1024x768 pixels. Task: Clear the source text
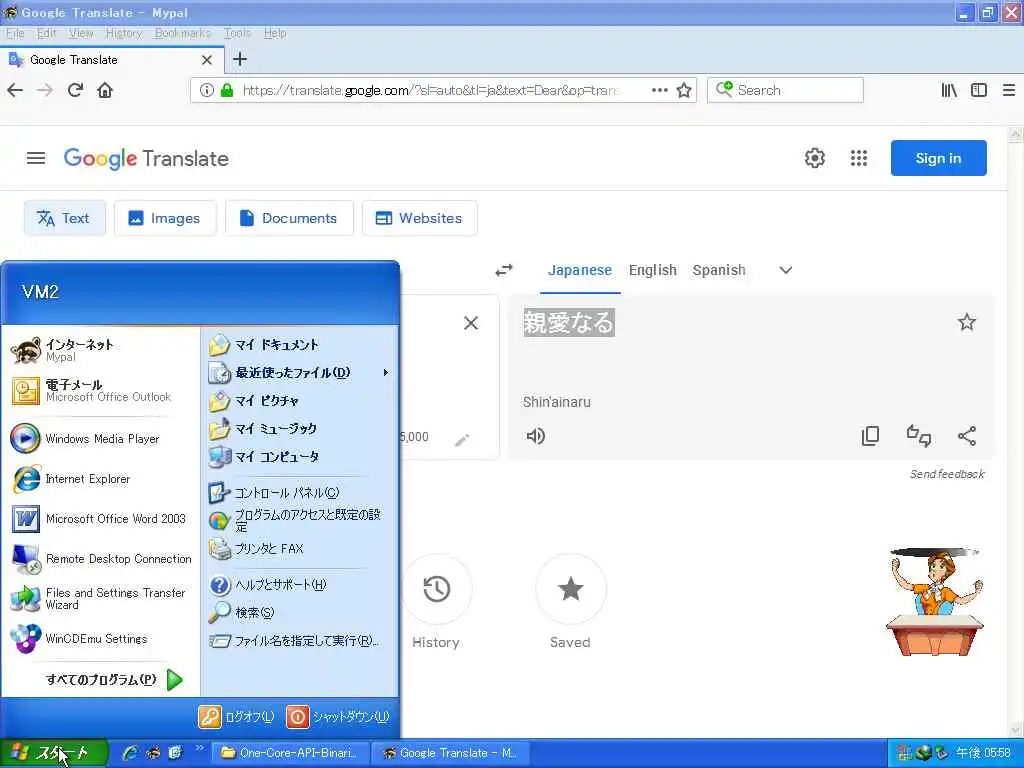pyautogui.click(x=471, y=323)
